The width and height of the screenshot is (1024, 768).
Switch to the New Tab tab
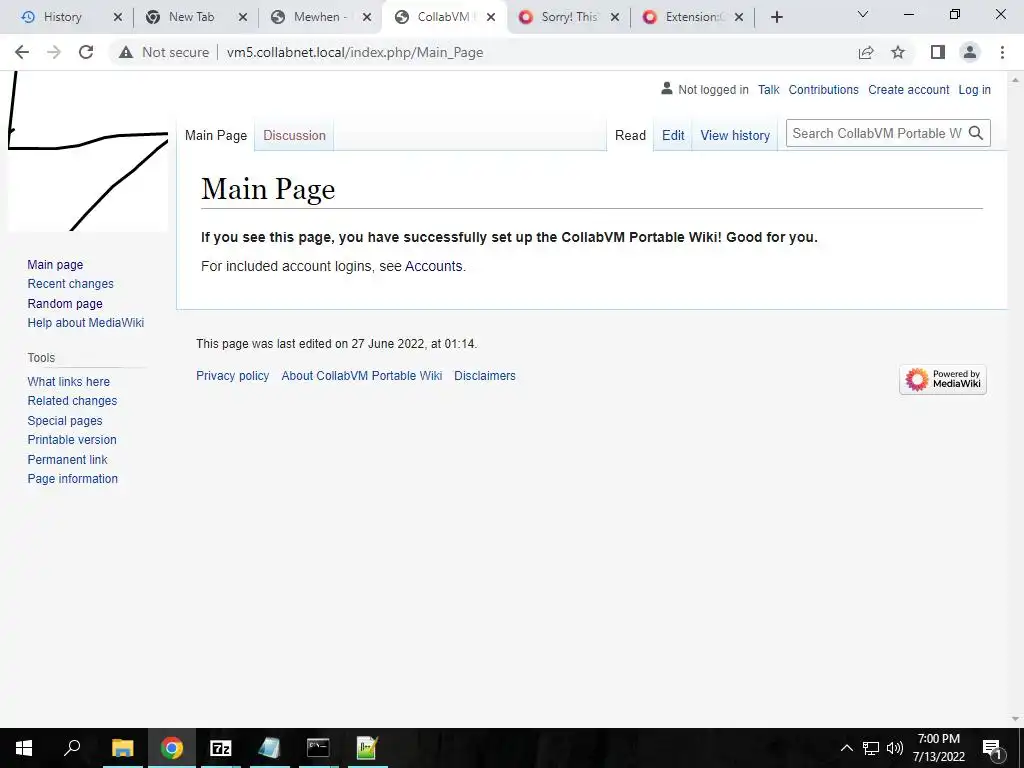pos(191,17)
